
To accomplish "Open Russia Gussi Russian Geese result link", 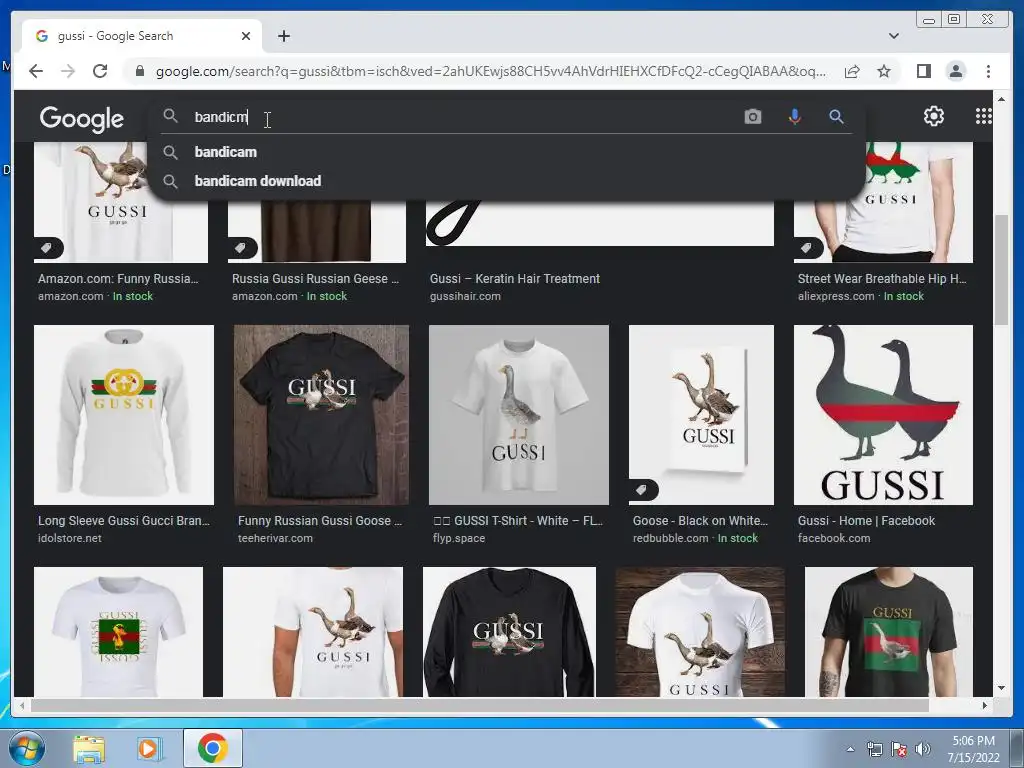I will 315,279.
